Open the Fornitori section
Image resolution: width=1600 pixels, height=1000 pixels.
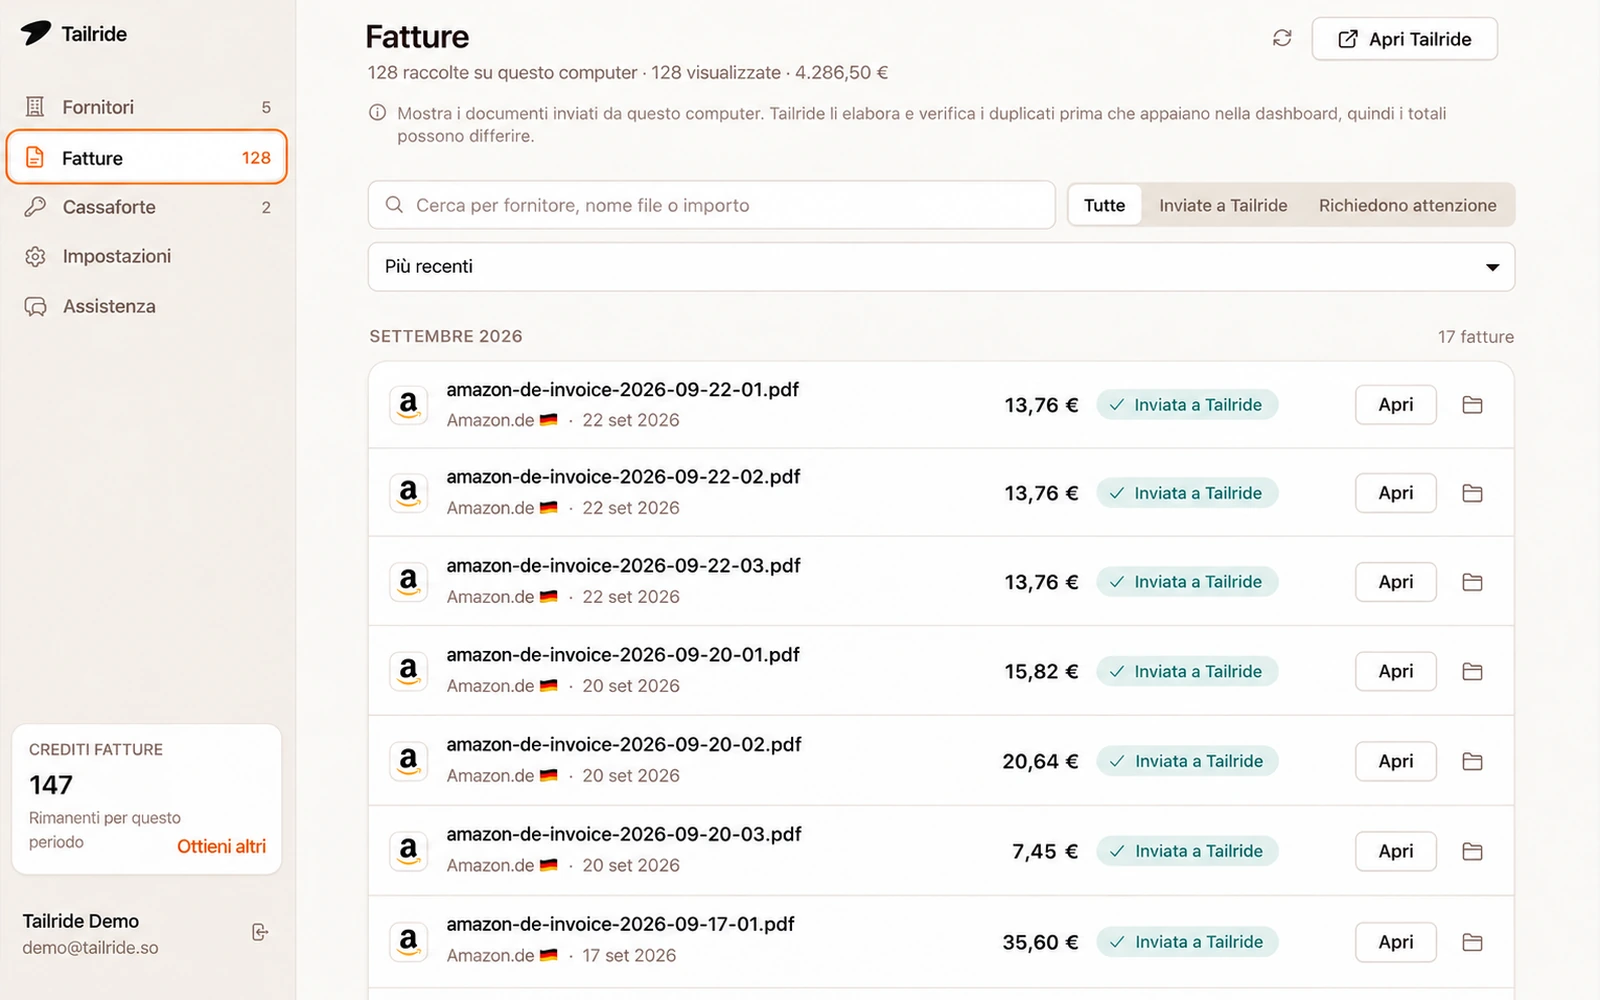point(147,107)
